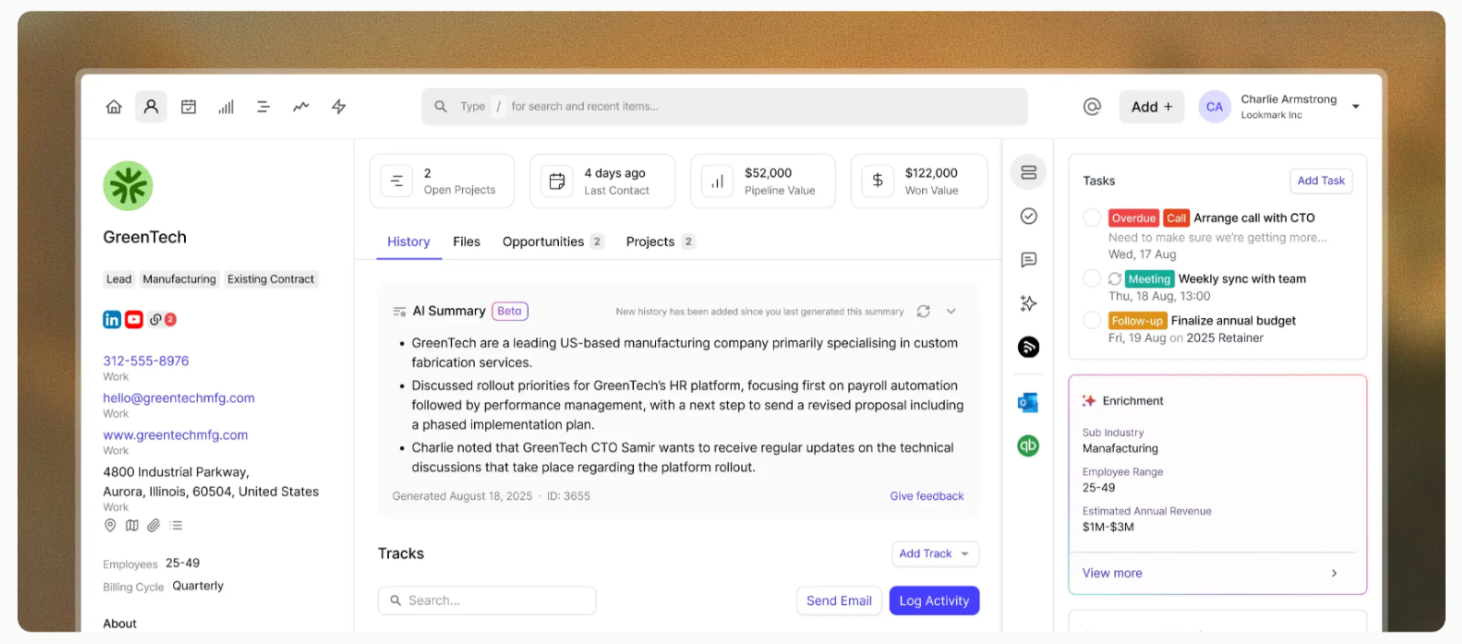Open the Contacts person icon

151,106
